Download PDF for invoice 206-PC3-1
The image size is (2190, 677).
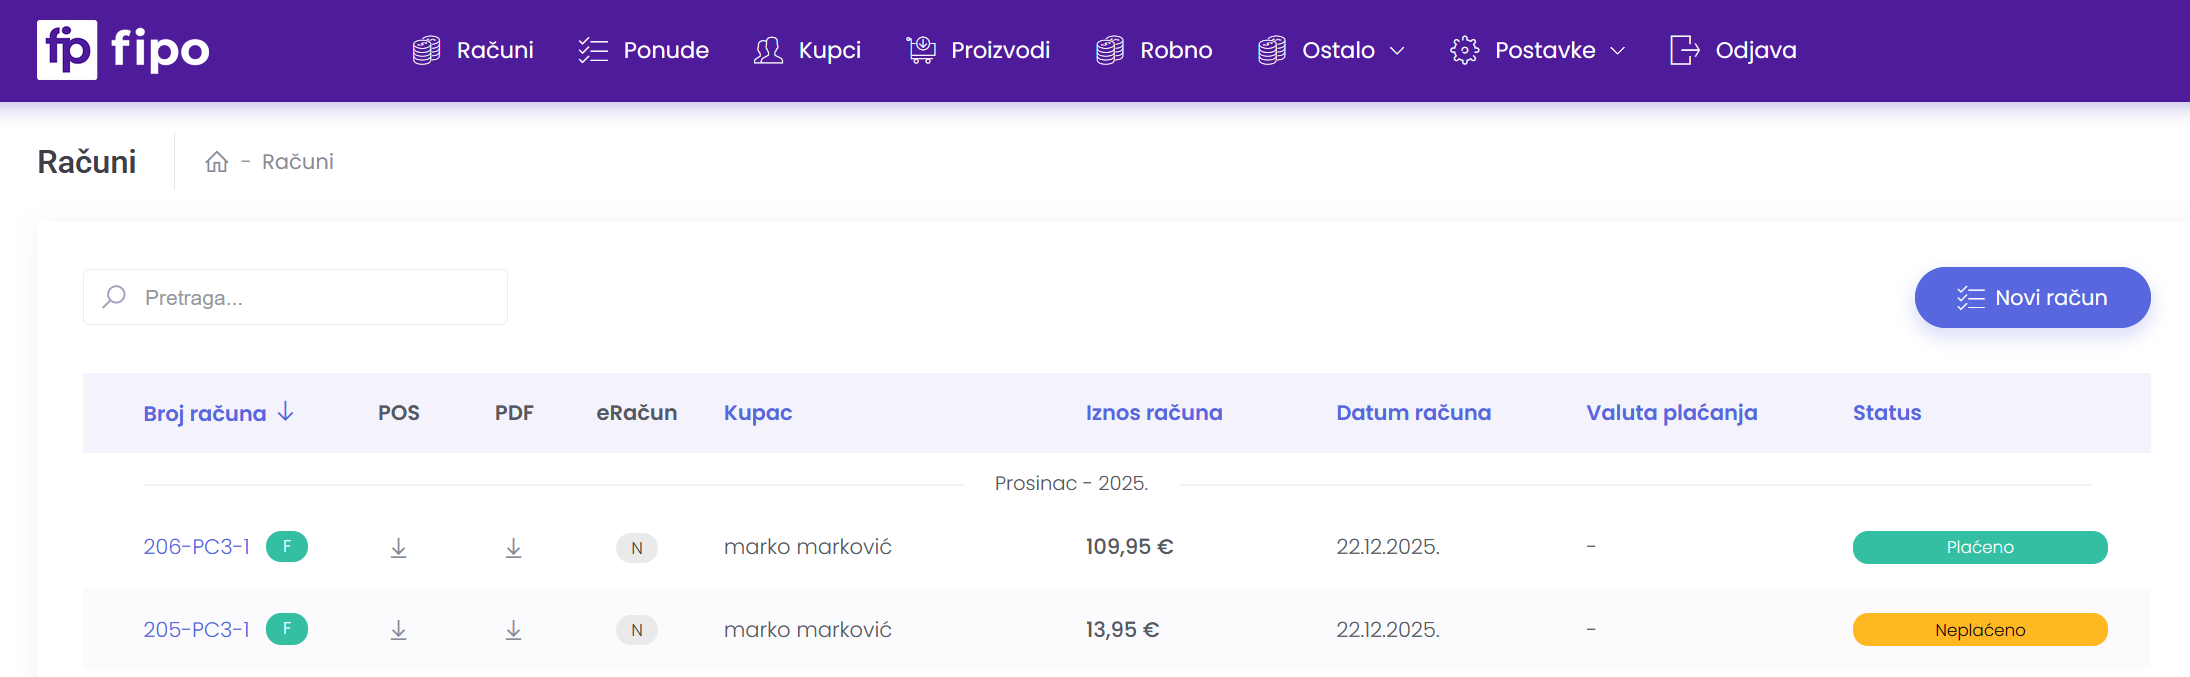(x=513, y=548)
